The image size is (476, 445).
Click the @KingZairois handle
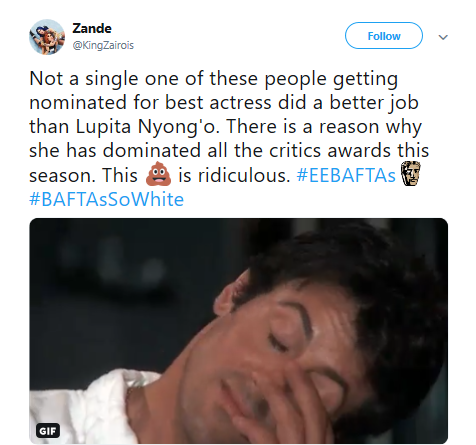tap(103, 45)
